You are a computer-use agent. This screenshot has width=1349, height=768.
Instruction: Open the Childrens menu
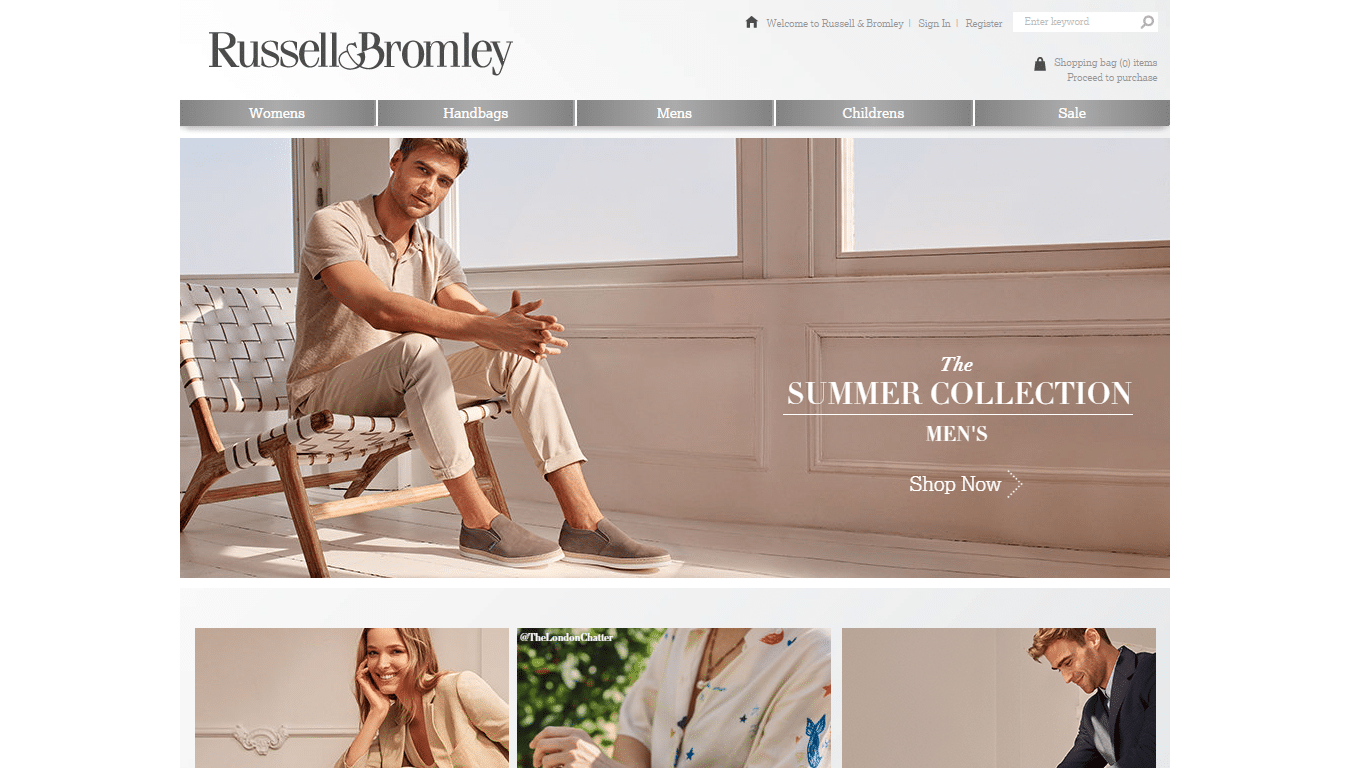pyautogui.click(x=873, y=113)
